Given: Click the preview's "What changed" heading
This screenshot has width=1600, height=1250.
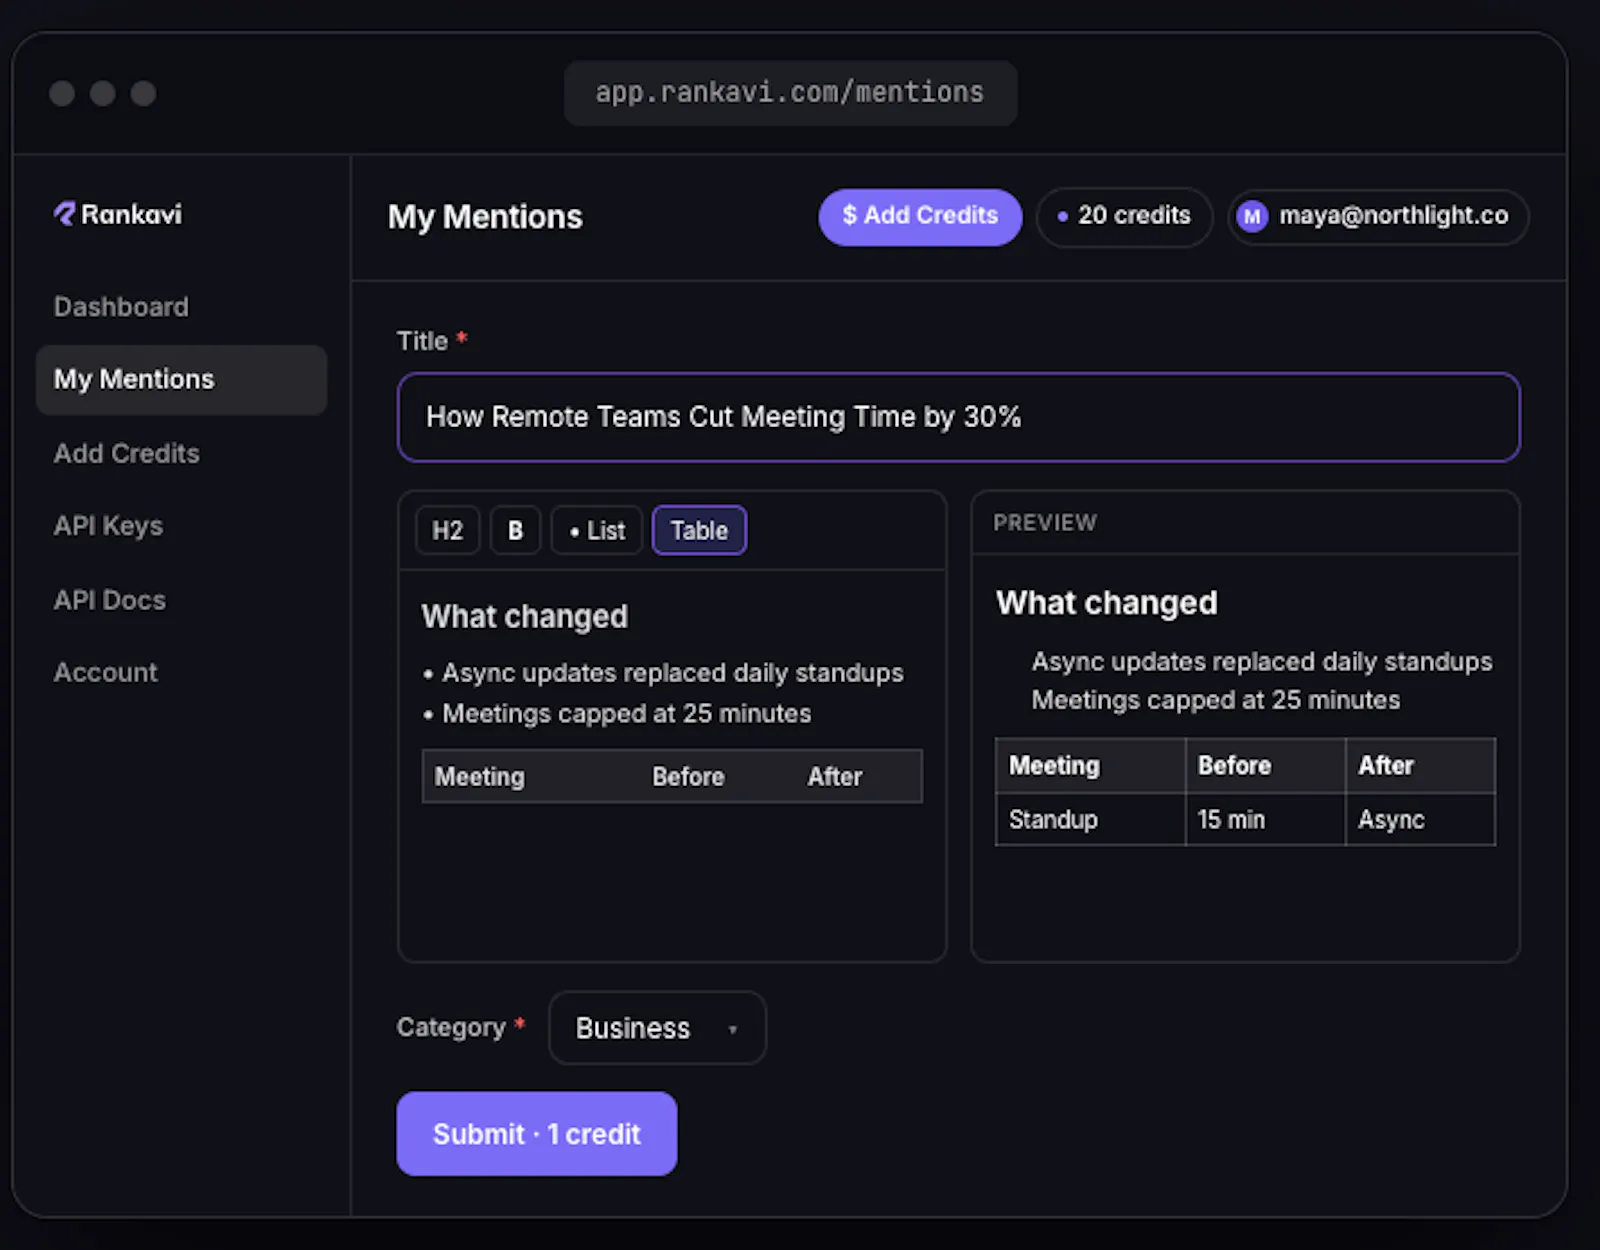Looking at the screenshot, I should (1107, 603).
